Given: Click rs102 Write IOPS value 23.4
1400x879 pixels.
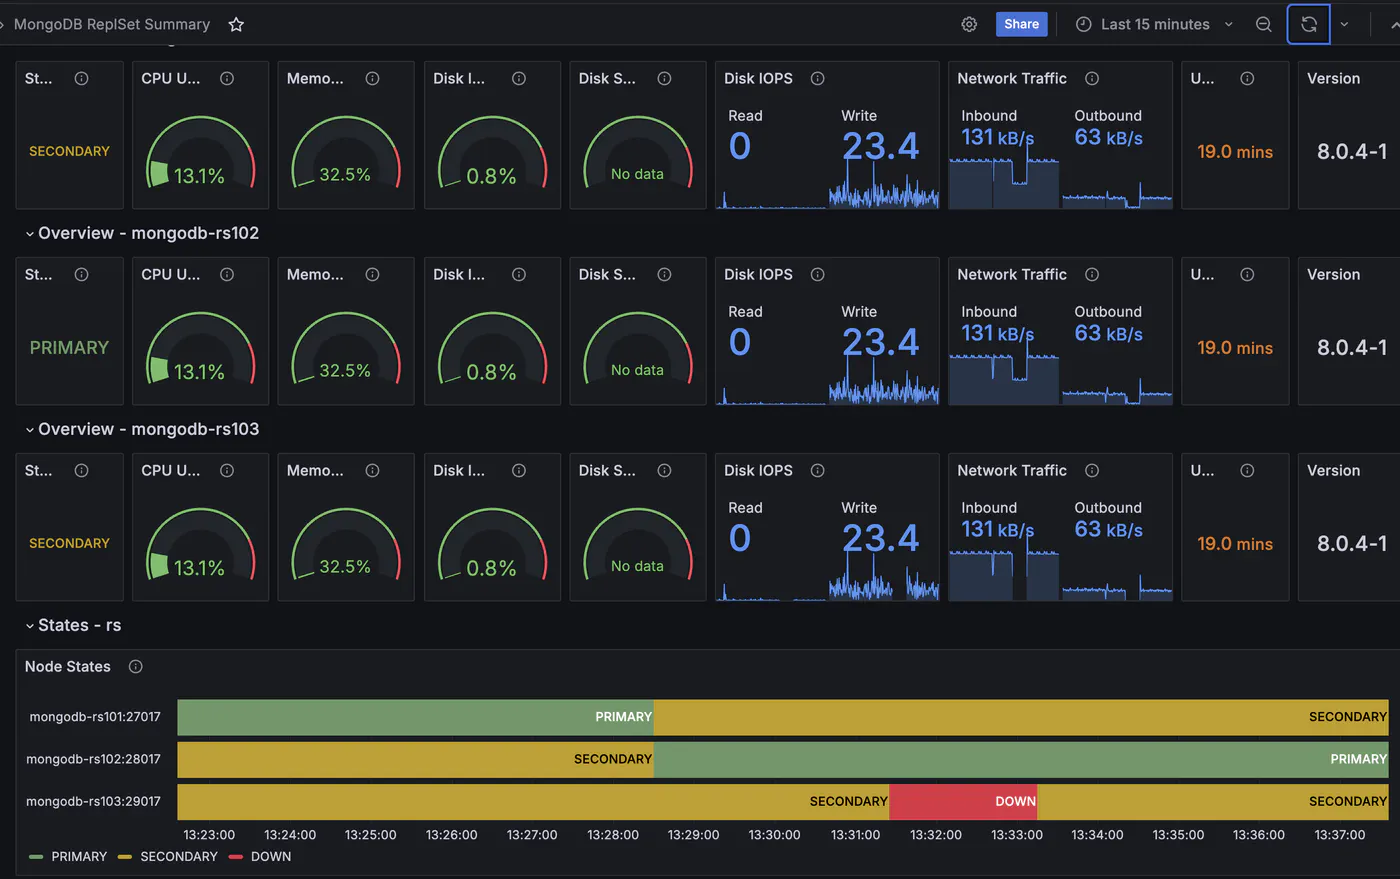Looking at the screenshot, I should click(x=880, y=342).
